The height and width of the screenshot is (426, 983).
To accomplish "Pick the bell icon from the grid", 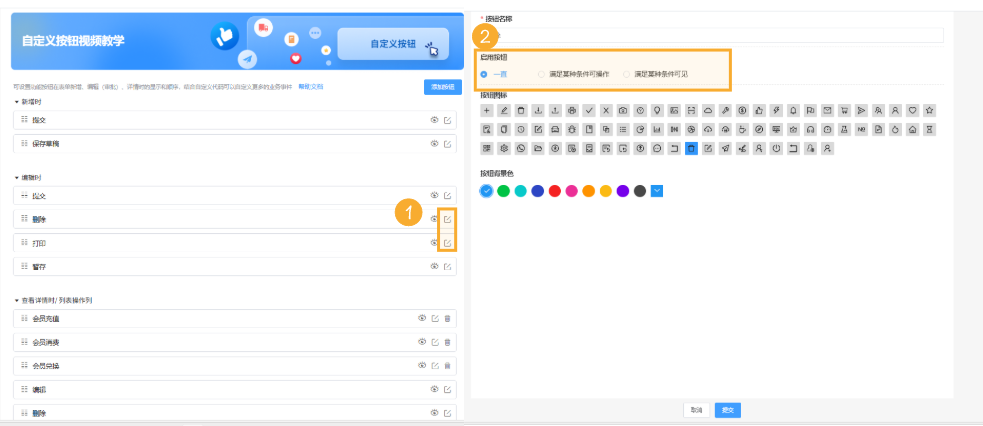I will 794,110.
